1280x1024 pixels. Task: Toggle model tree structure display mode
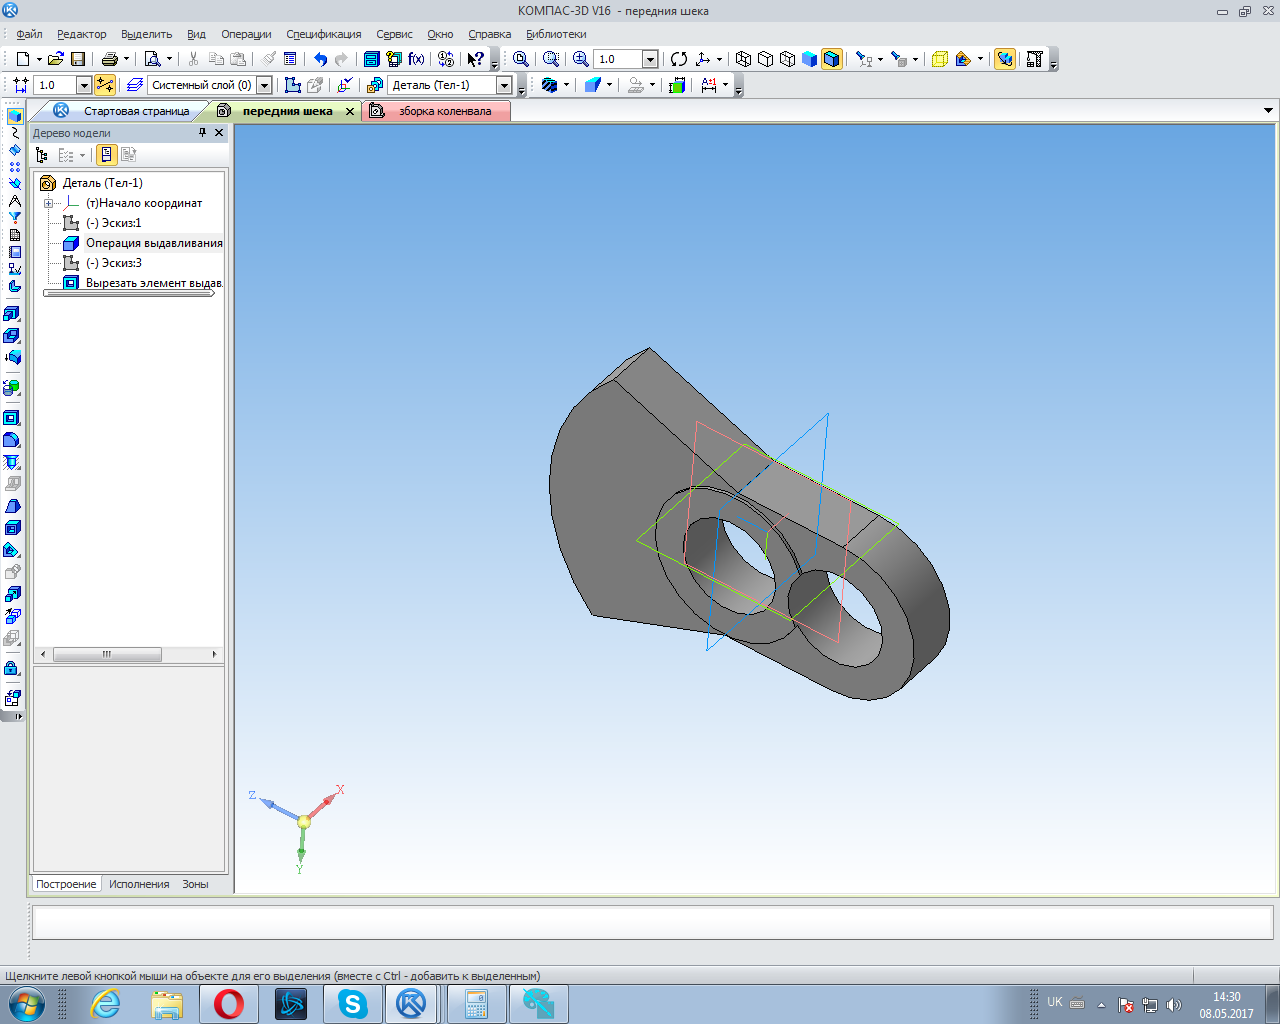tap(41, 155)
